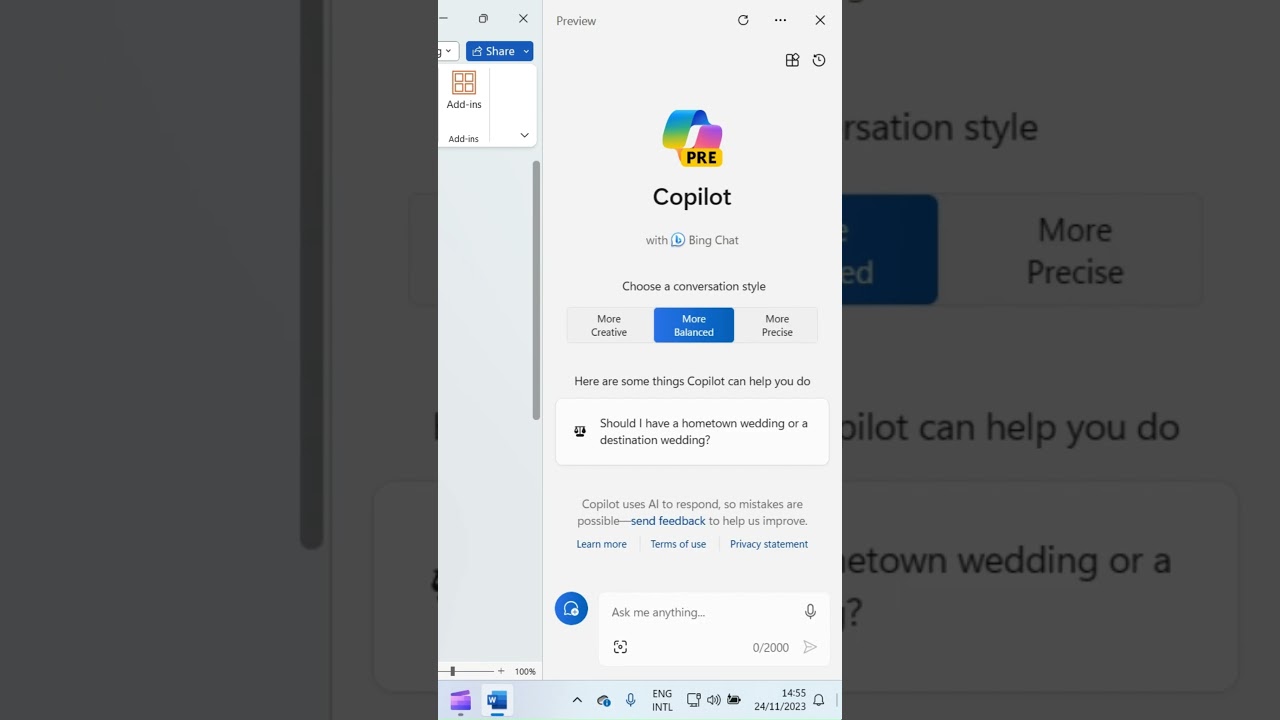
Task: Start a new topic in Copilot
Action: [x=571, y=608]
